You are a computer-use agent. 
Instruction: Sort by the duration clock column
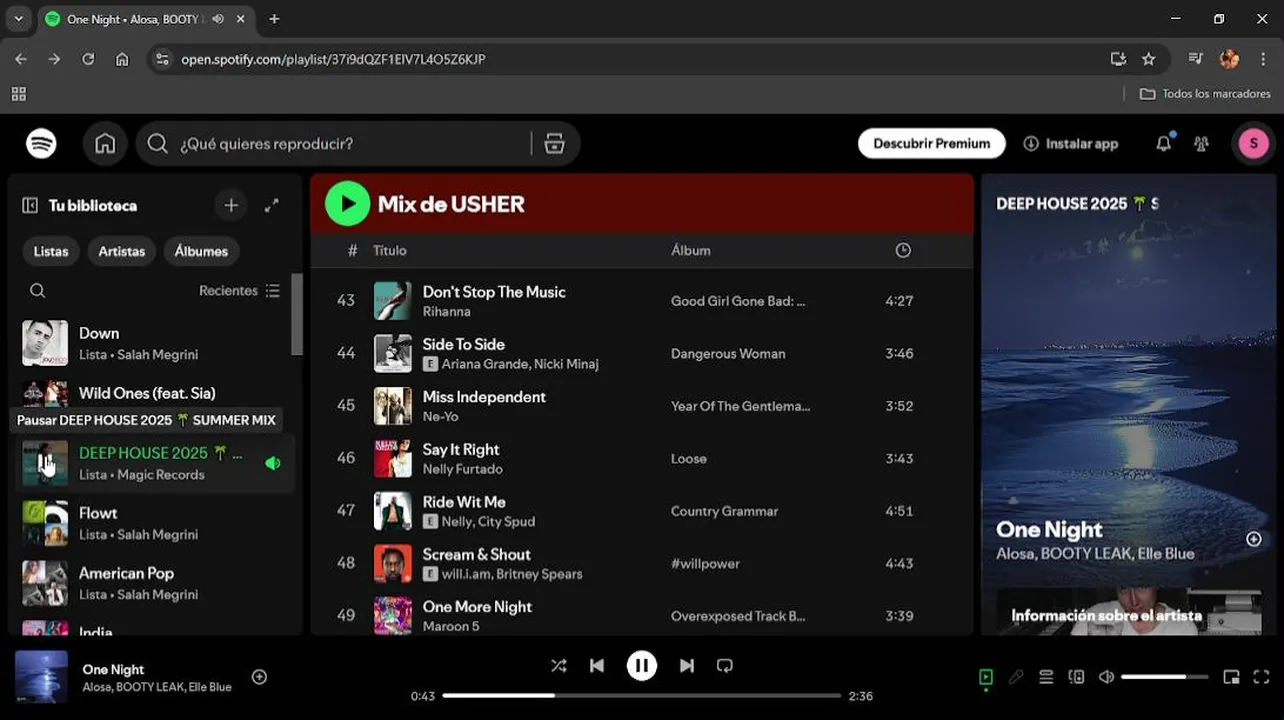coord(903,251)
